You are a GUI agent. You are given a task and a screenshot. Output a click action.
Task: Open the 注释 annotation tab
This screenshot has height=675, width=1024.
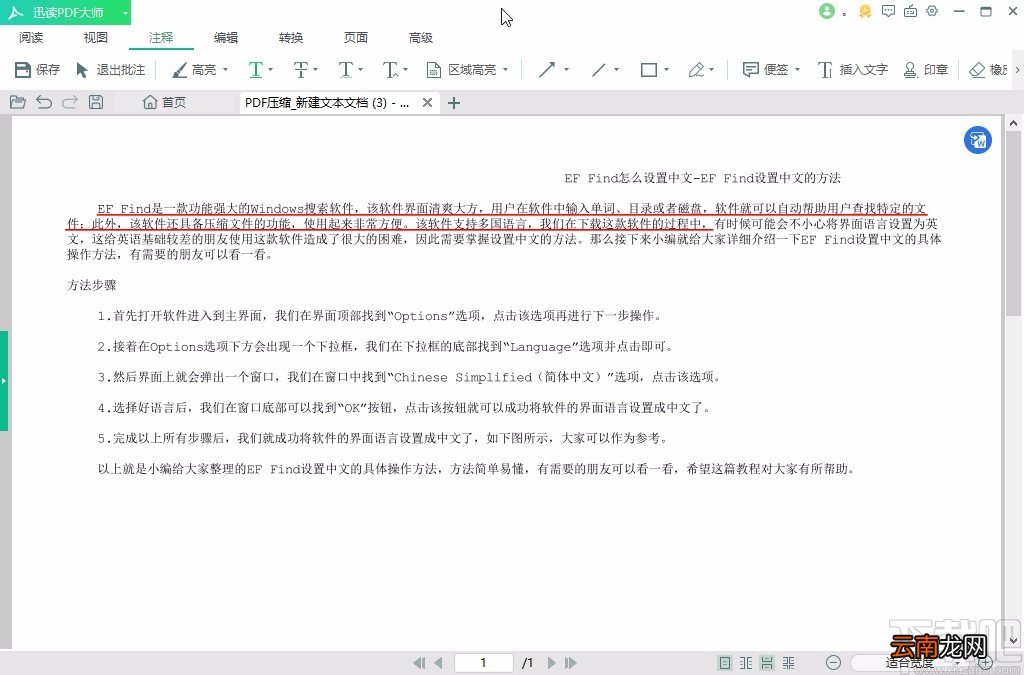pos(161,37)
